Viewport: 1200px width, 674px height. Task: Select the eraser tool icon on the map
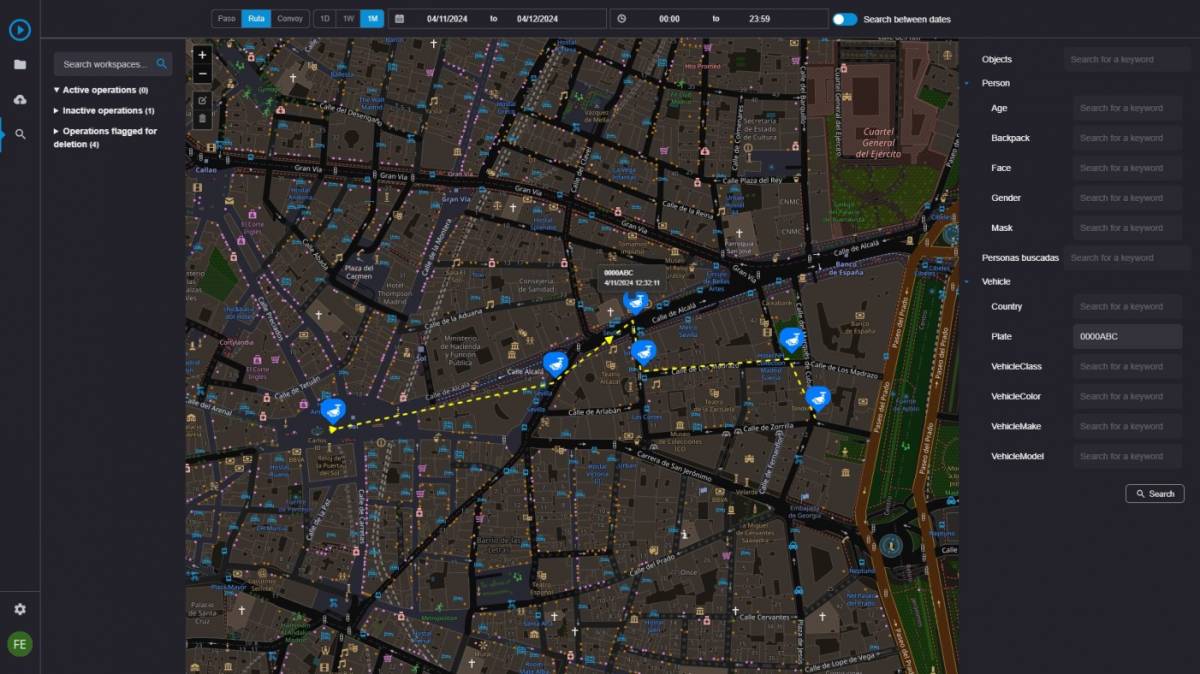coord(202,119)
